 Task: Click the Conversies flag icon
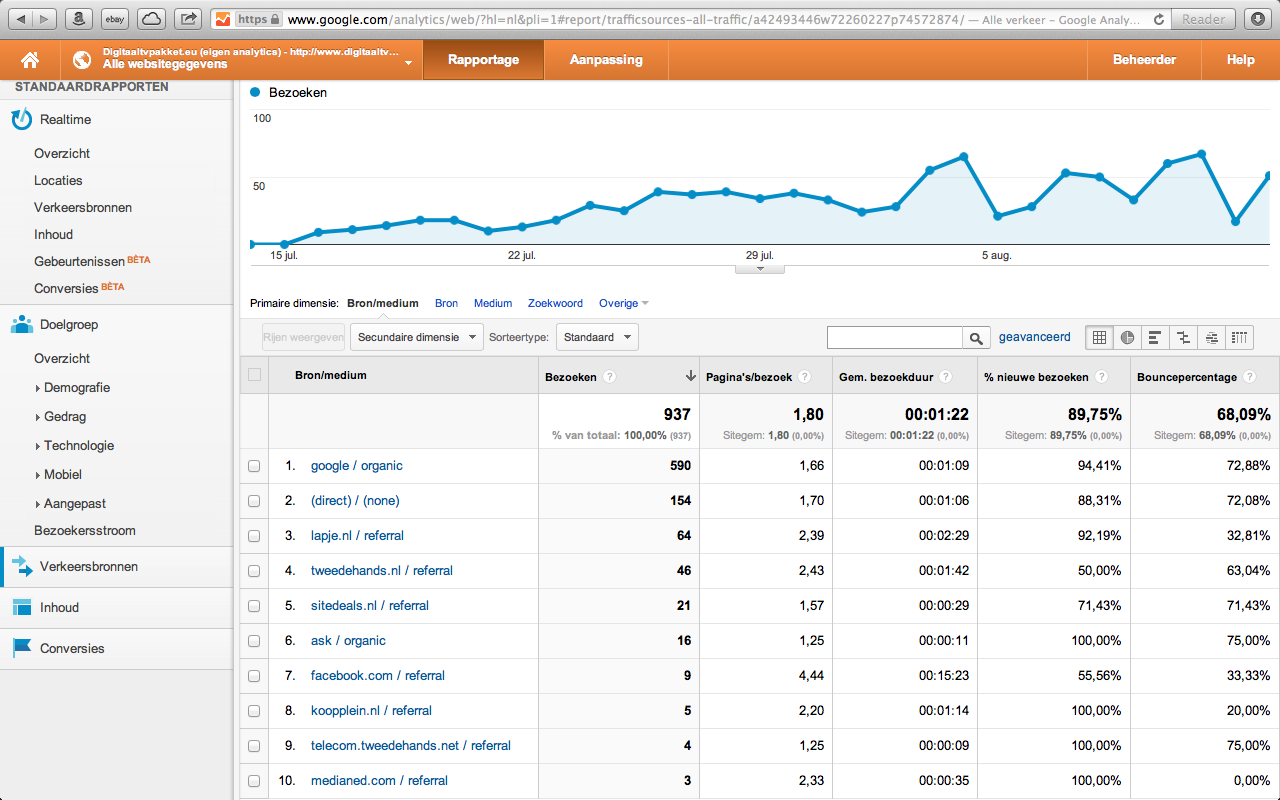coord(21,648)
